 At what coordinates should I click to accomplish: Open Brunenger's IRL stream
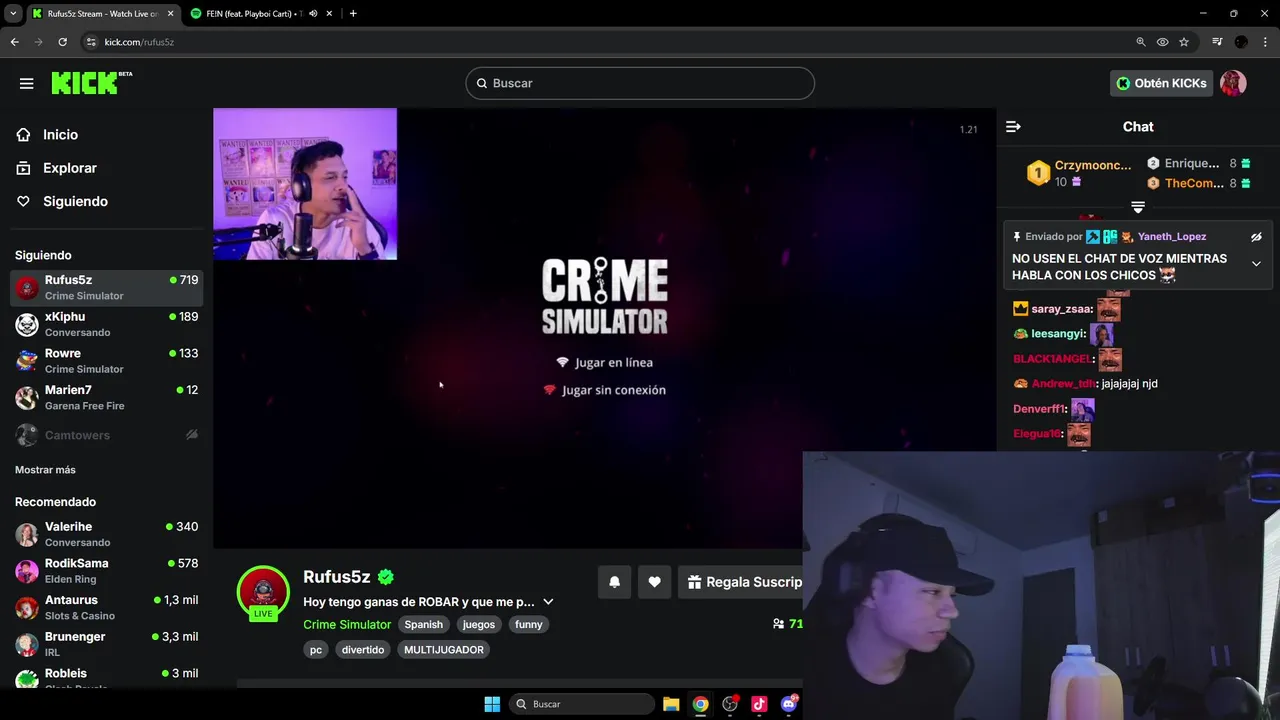(x=107, y=644)
